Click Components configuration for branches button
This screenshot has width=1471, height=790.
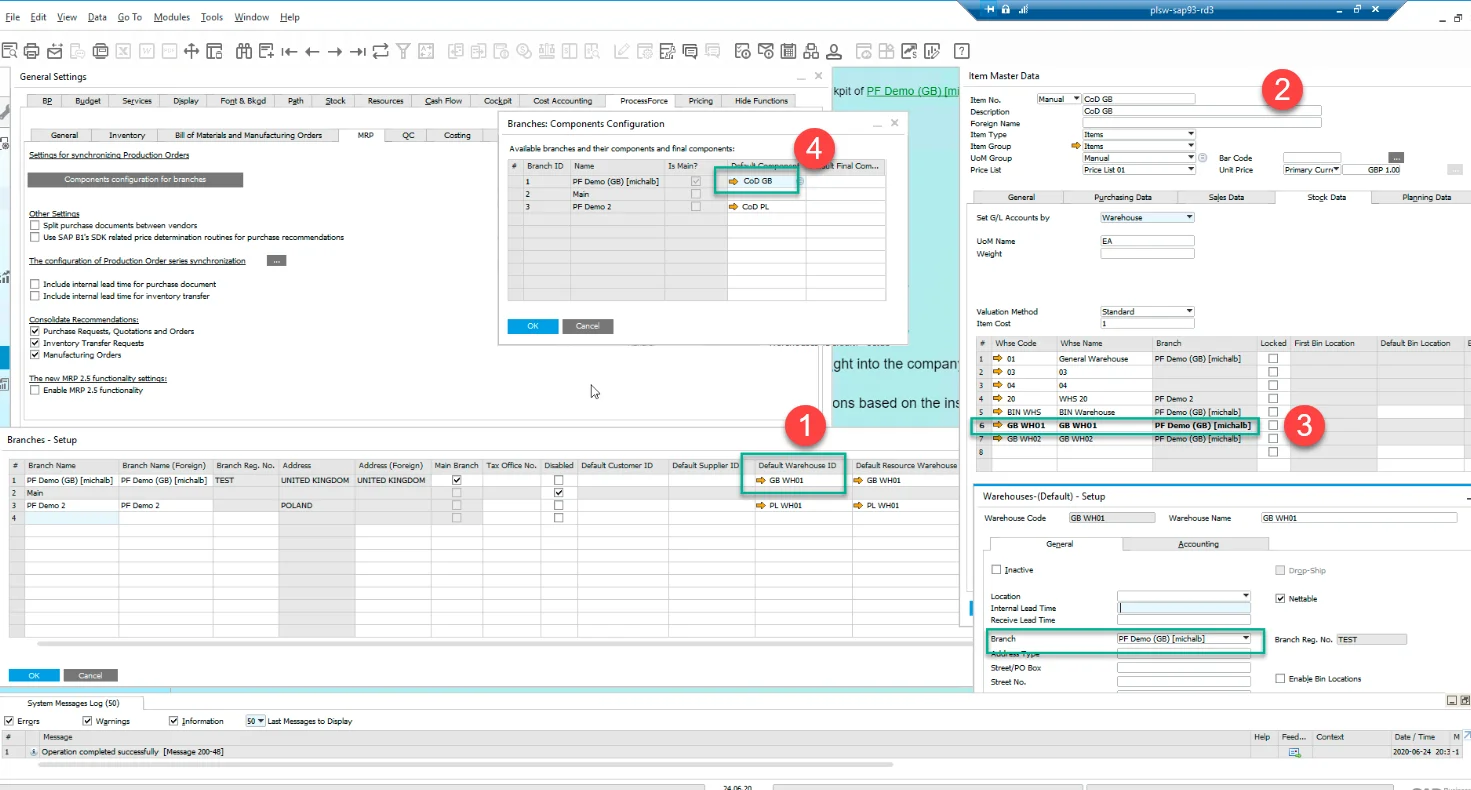[135, 180]
